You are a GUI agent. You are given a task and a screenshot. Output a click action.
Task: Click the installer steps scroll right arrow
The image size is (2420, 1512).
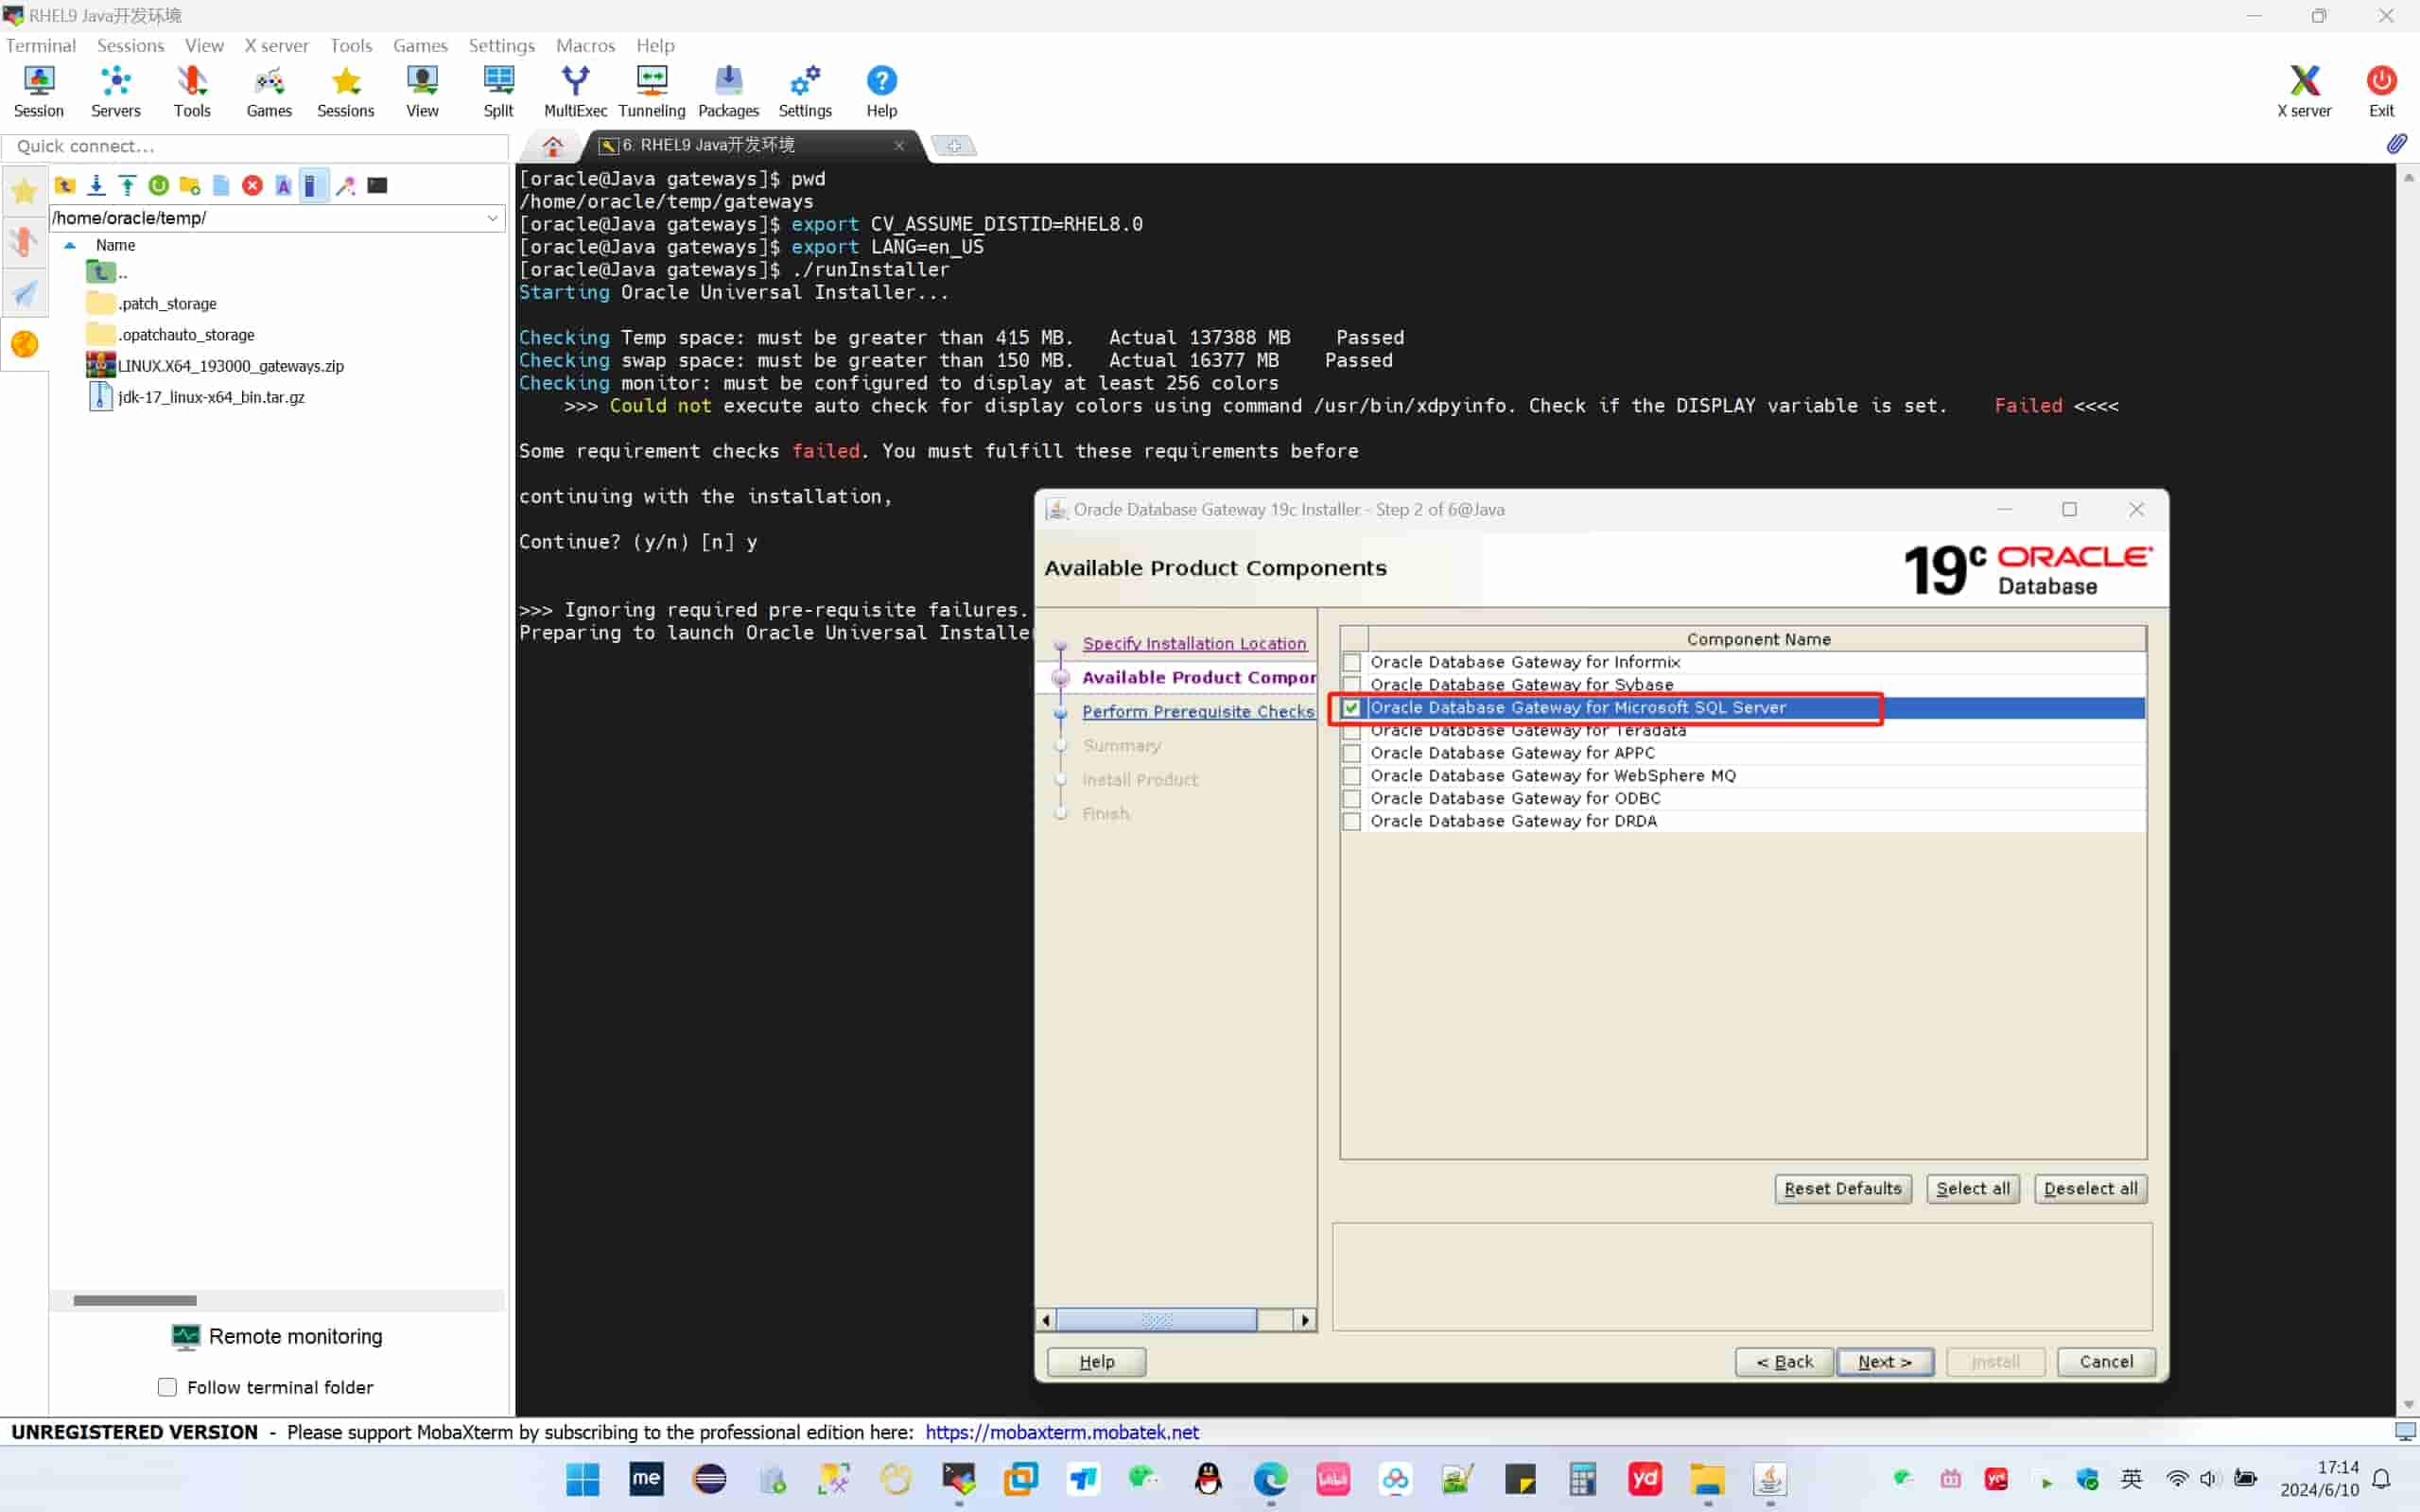point(1304,1320)
